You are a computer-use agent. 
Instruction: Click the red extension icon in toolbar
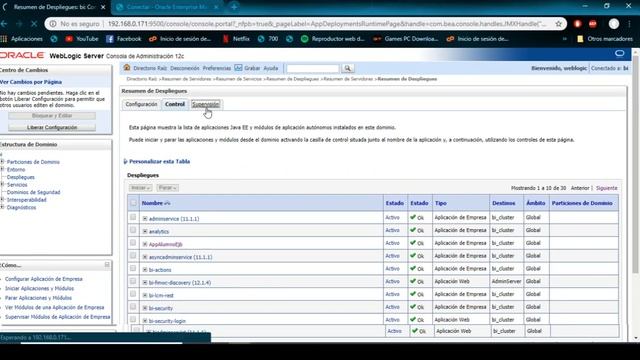[x=577, y=24]
